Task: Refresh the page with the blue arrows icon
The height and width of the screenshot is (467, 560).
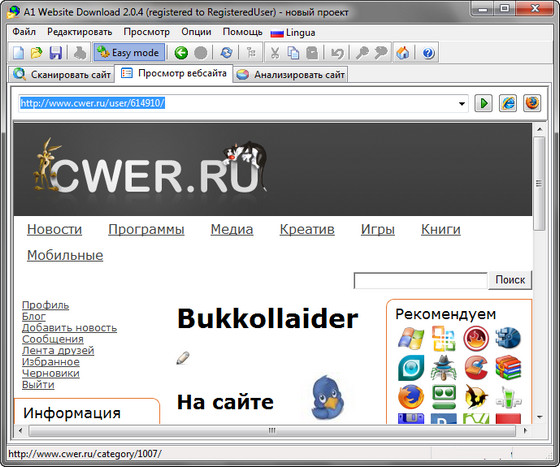Action: coord(226,53)
